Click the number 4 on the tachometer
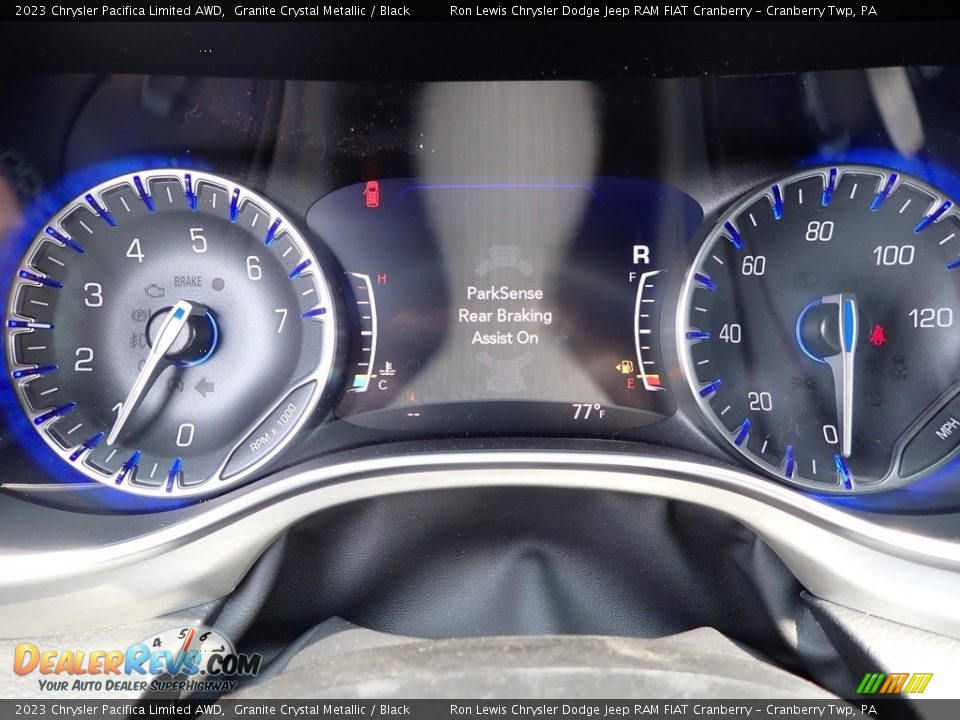 point(135,250)
